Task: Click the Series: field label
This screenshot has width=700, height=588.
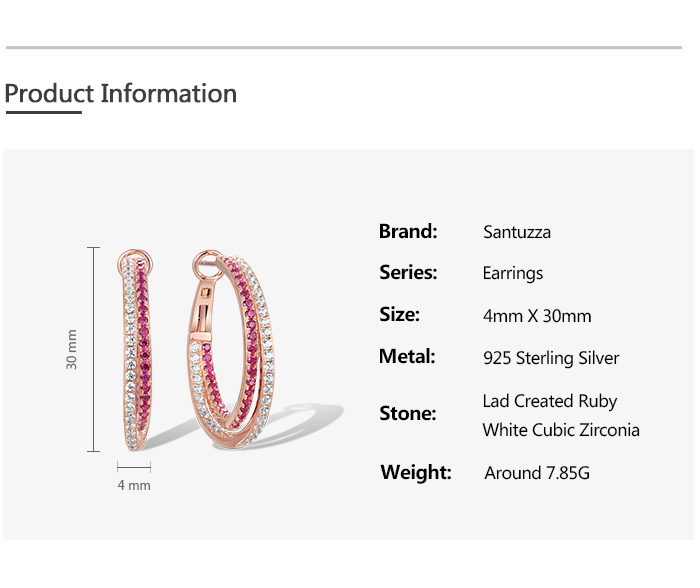Action: 408,272
